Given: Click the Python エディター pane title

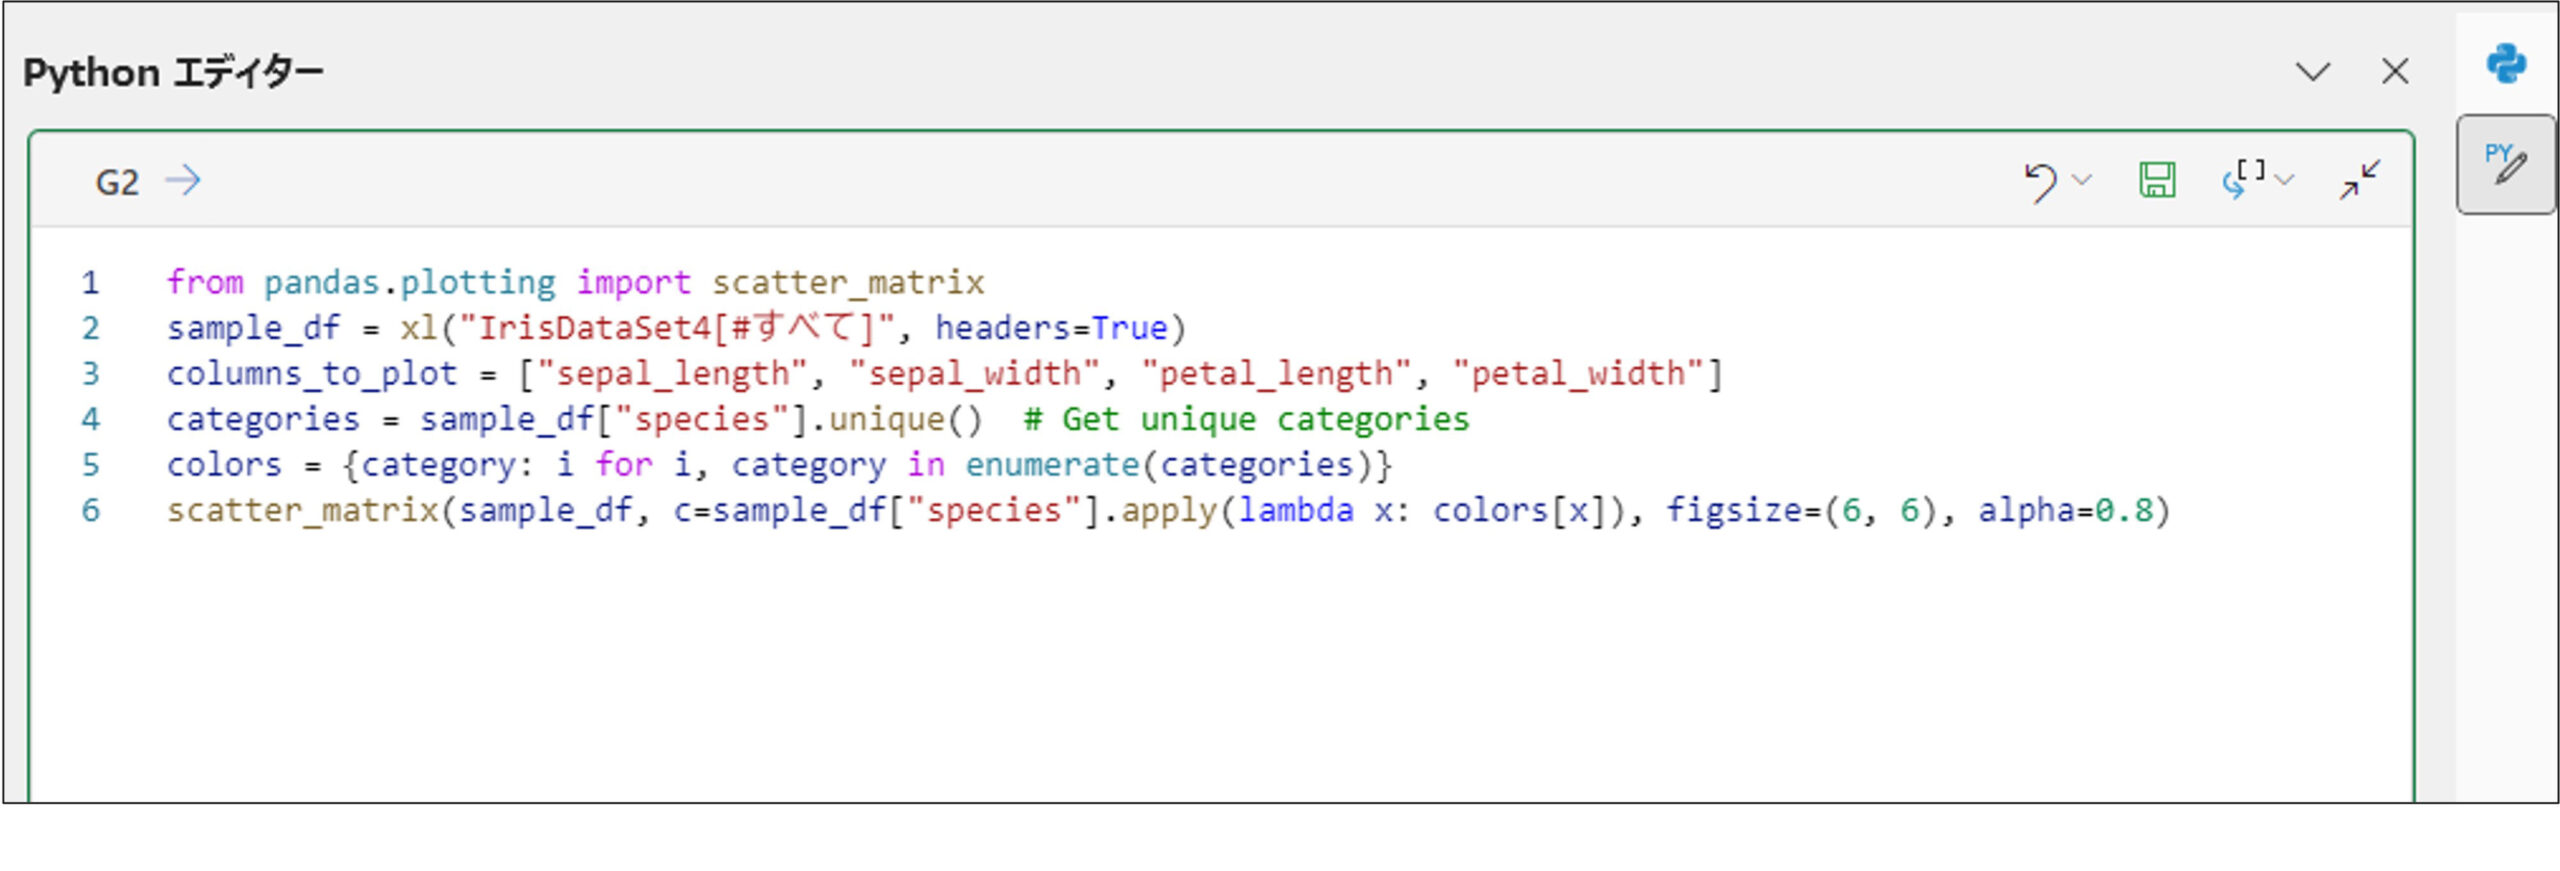Looking at the screenshot, I should click(x=173, y=73).
